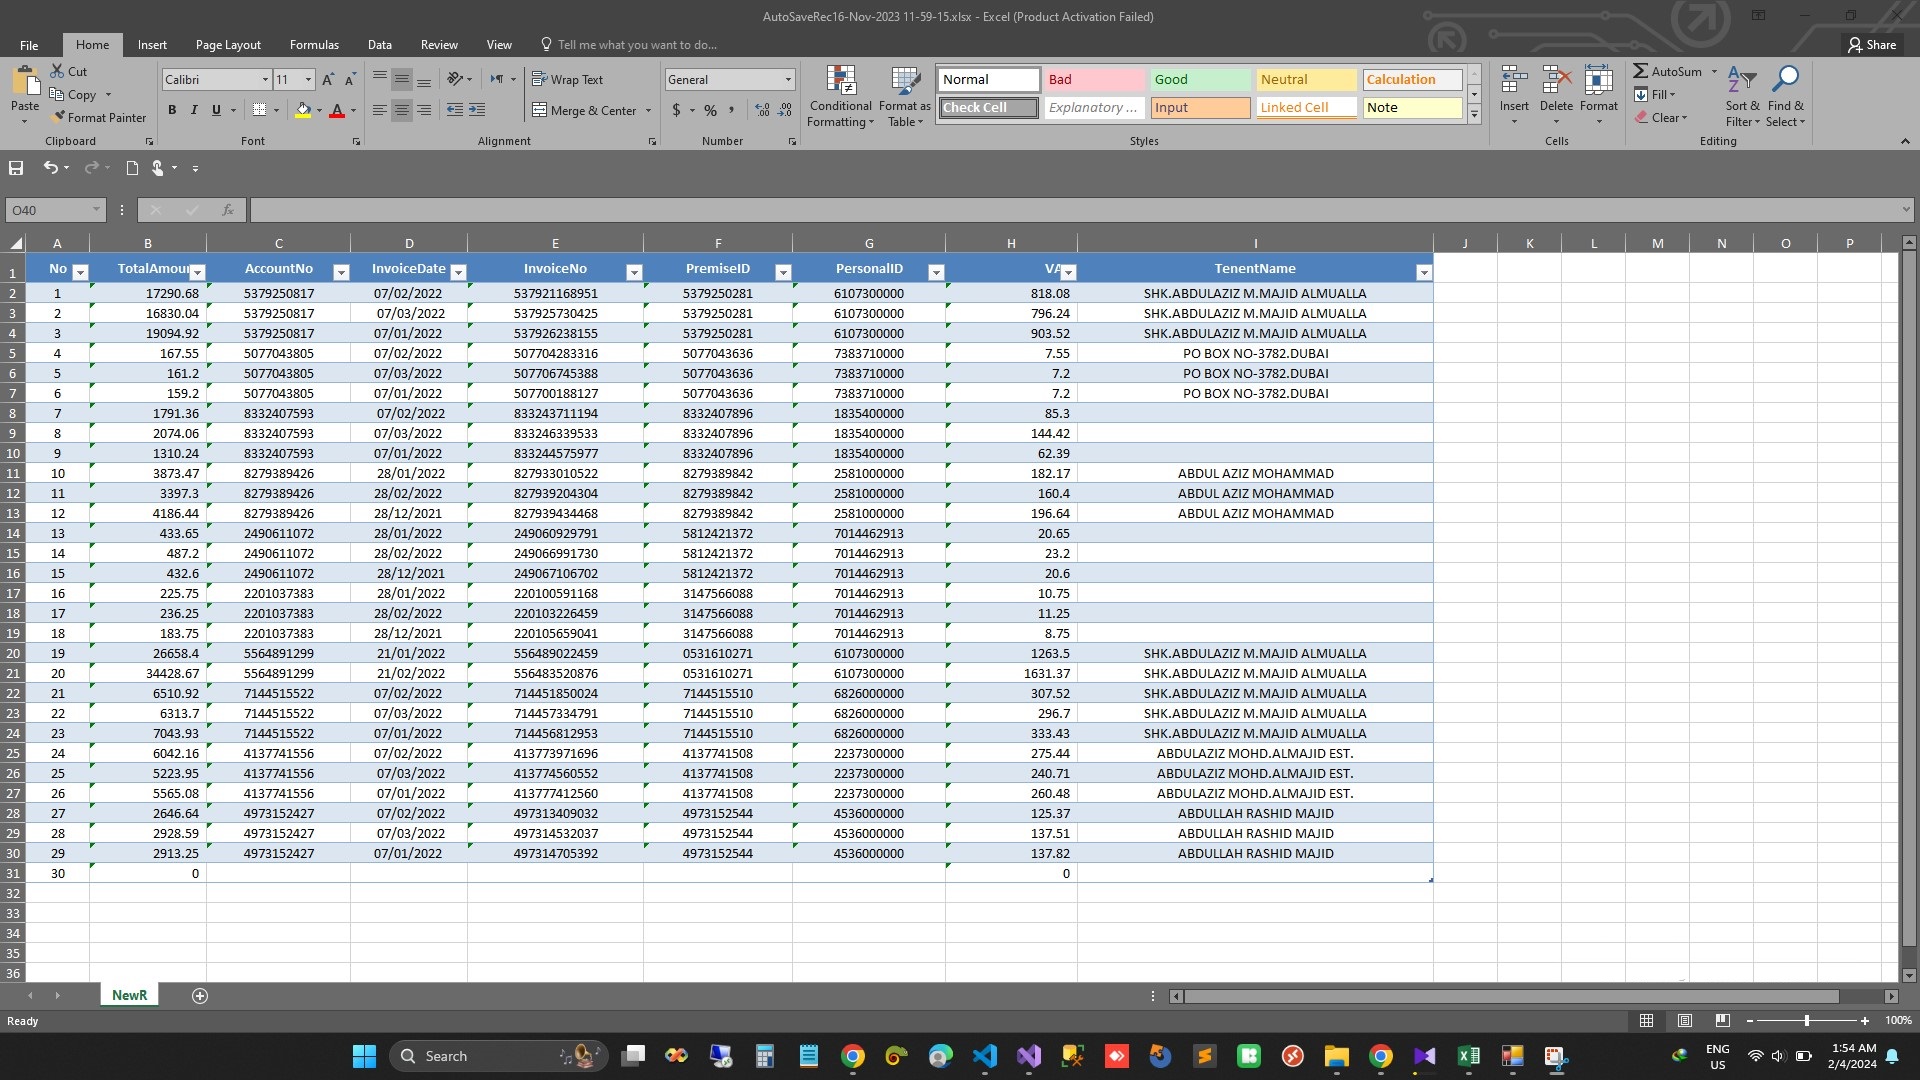Click the Paste clipboard icon
The image size is (1920, 1080).
[x=25, y=82]
